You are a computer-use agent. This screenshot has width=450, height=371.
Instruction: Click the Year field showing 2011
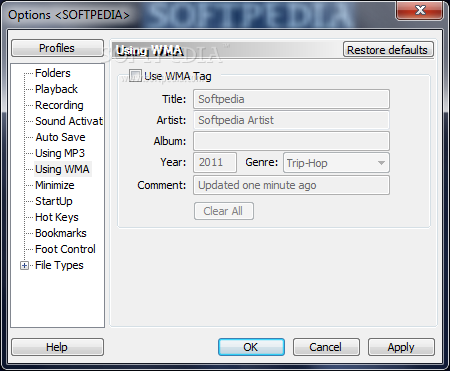[x=215, y=162]
